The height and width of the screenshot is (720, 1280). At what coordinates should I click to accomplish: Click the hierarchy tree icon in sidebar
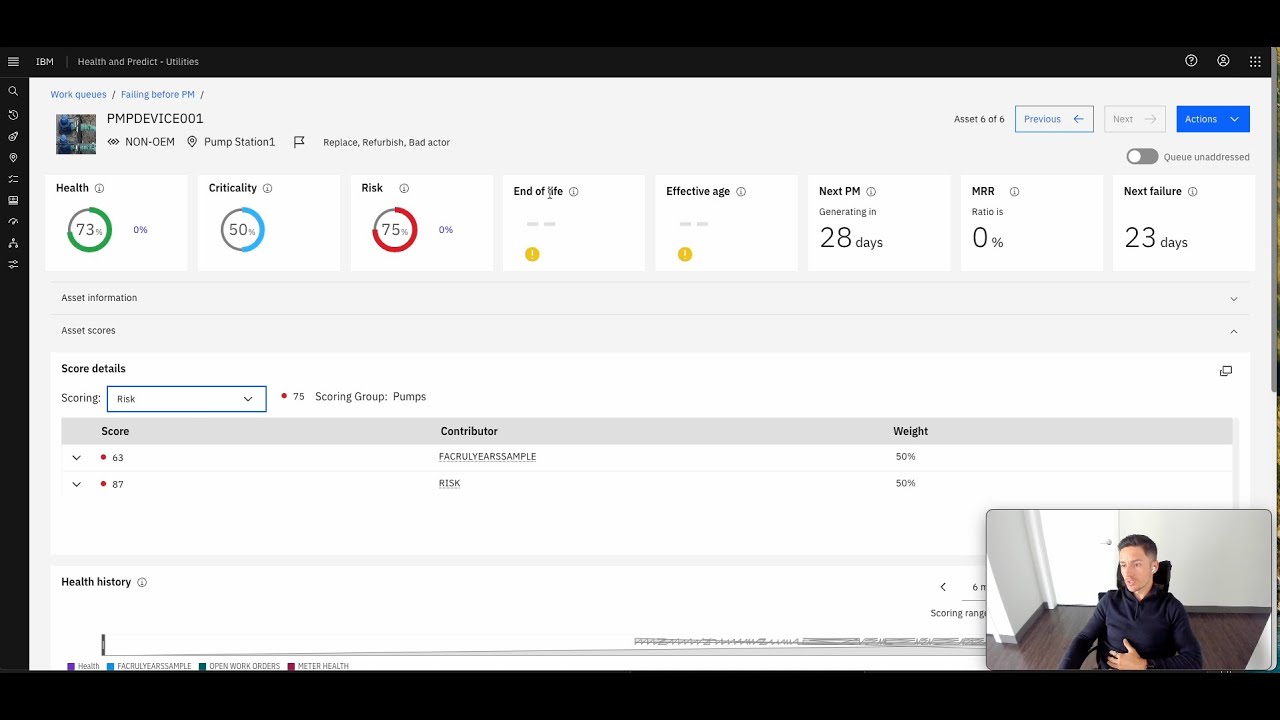tap(13, 243)
